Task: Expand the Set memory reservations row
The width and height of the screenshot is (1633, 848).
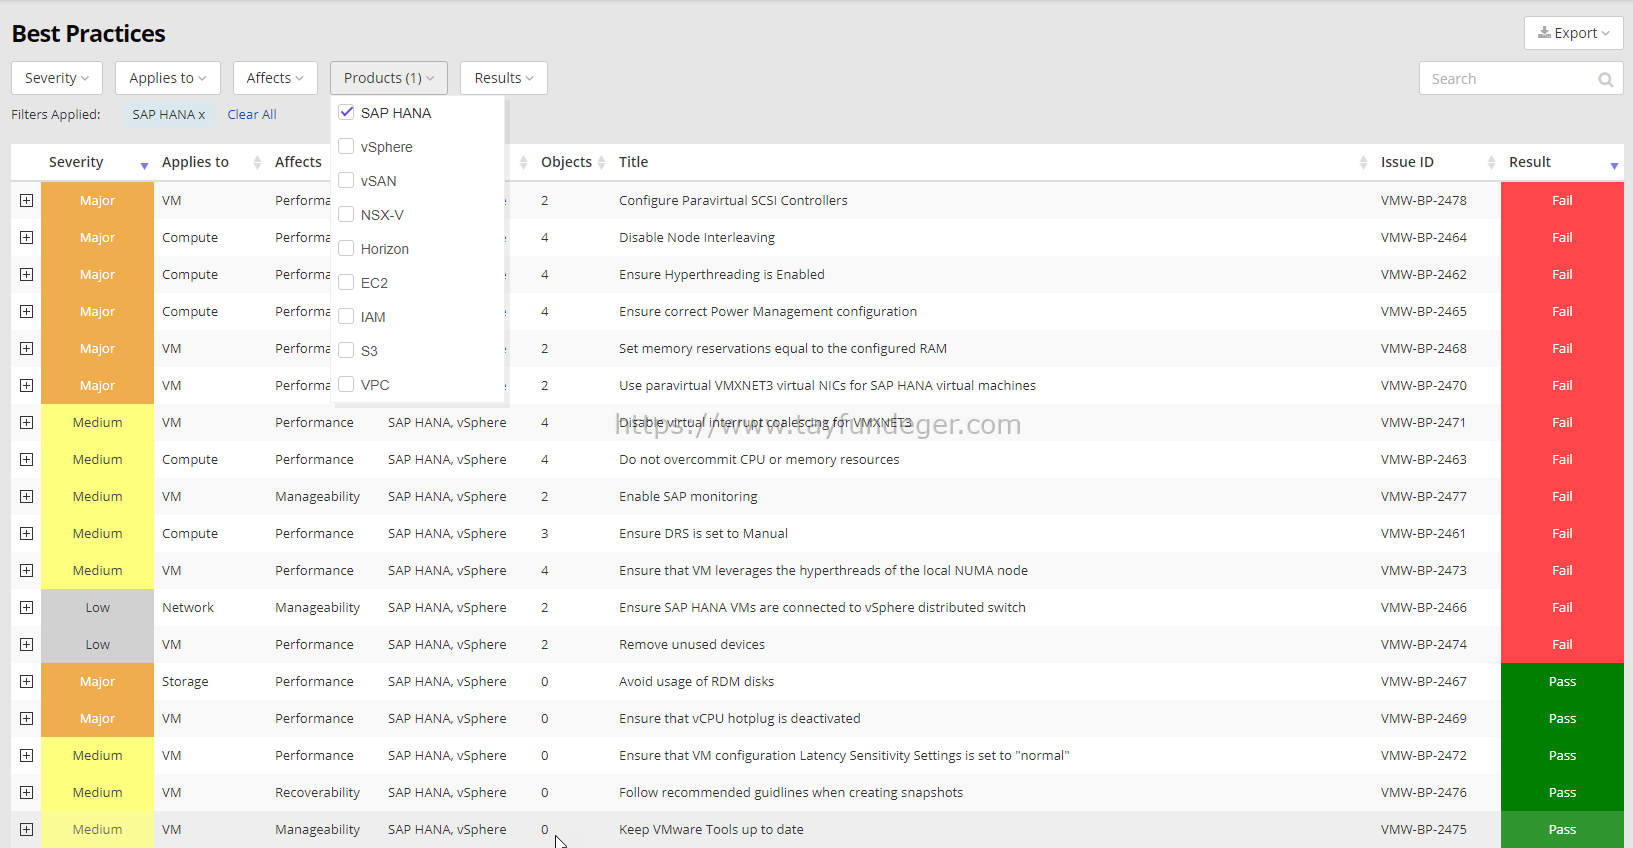Action: tap(26, 348)
